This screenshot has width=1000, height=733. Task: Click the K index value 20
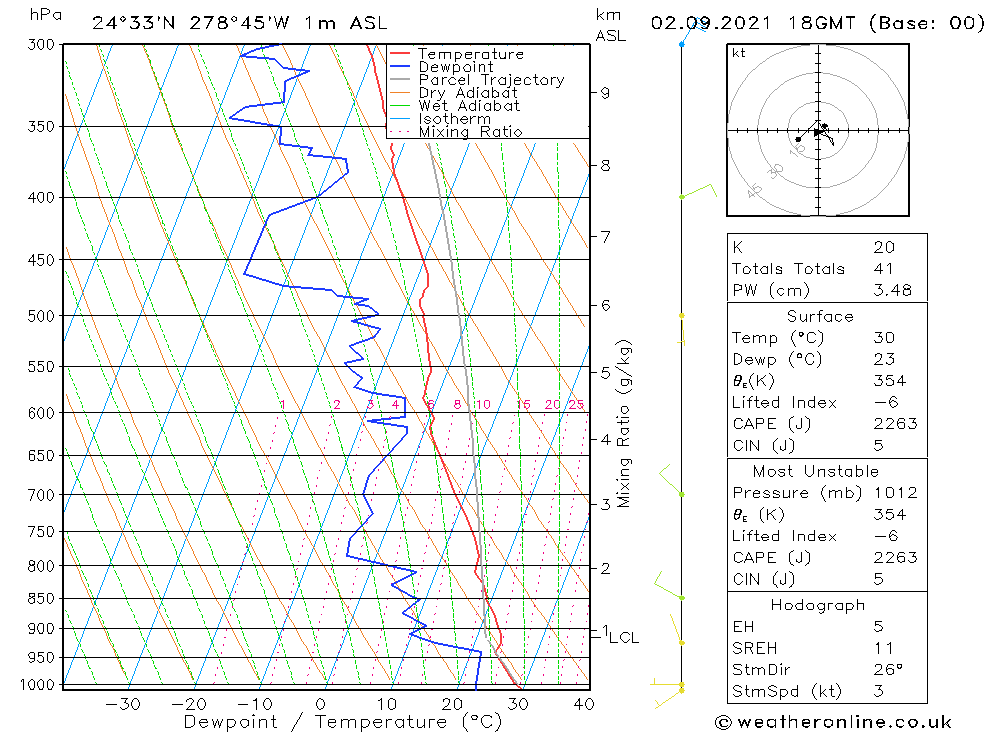(885, 247)
